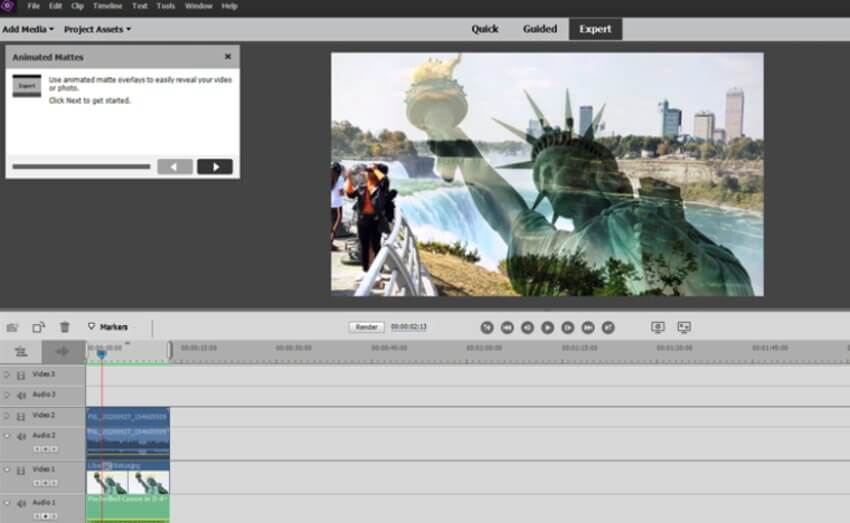The height and width of the screenshot is (523, 850).
Task: Select the green audio clip on Audio 1
Action: [128, 508]
